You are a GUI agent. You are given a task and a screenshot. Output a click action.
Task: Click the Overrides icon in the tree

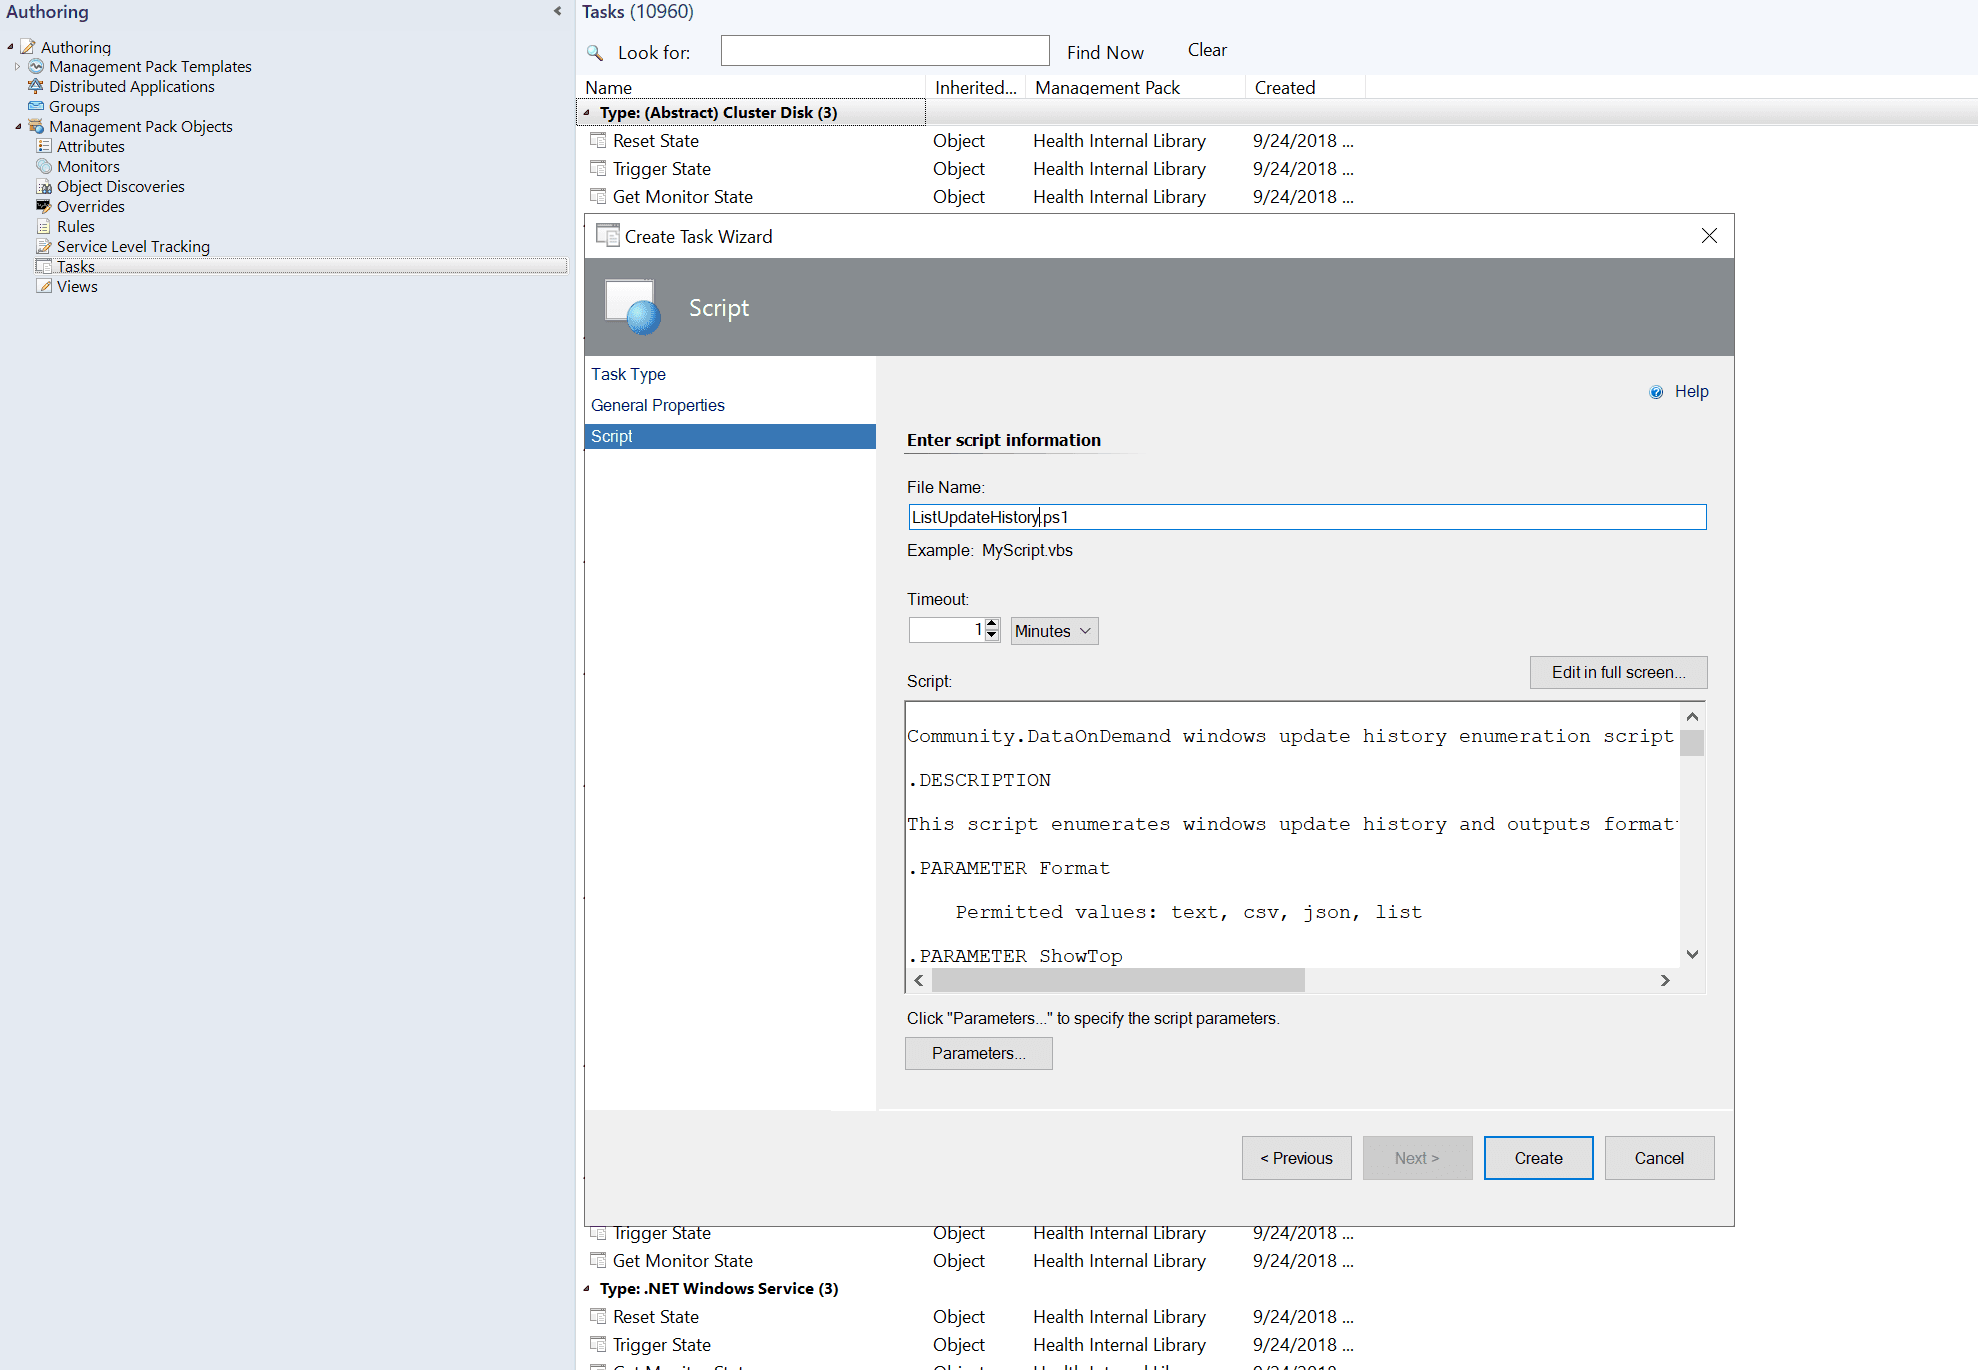coord(44,206)
